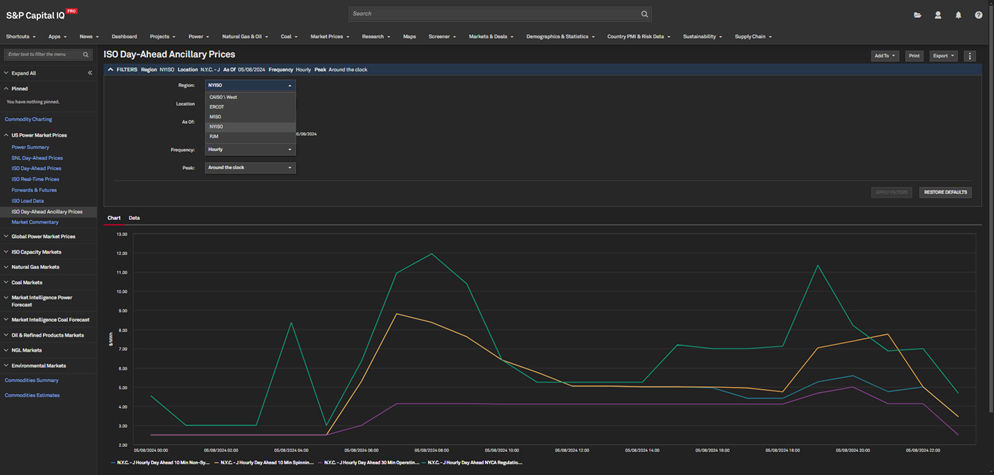Open the folder icon in header

(x=917, y=15)
